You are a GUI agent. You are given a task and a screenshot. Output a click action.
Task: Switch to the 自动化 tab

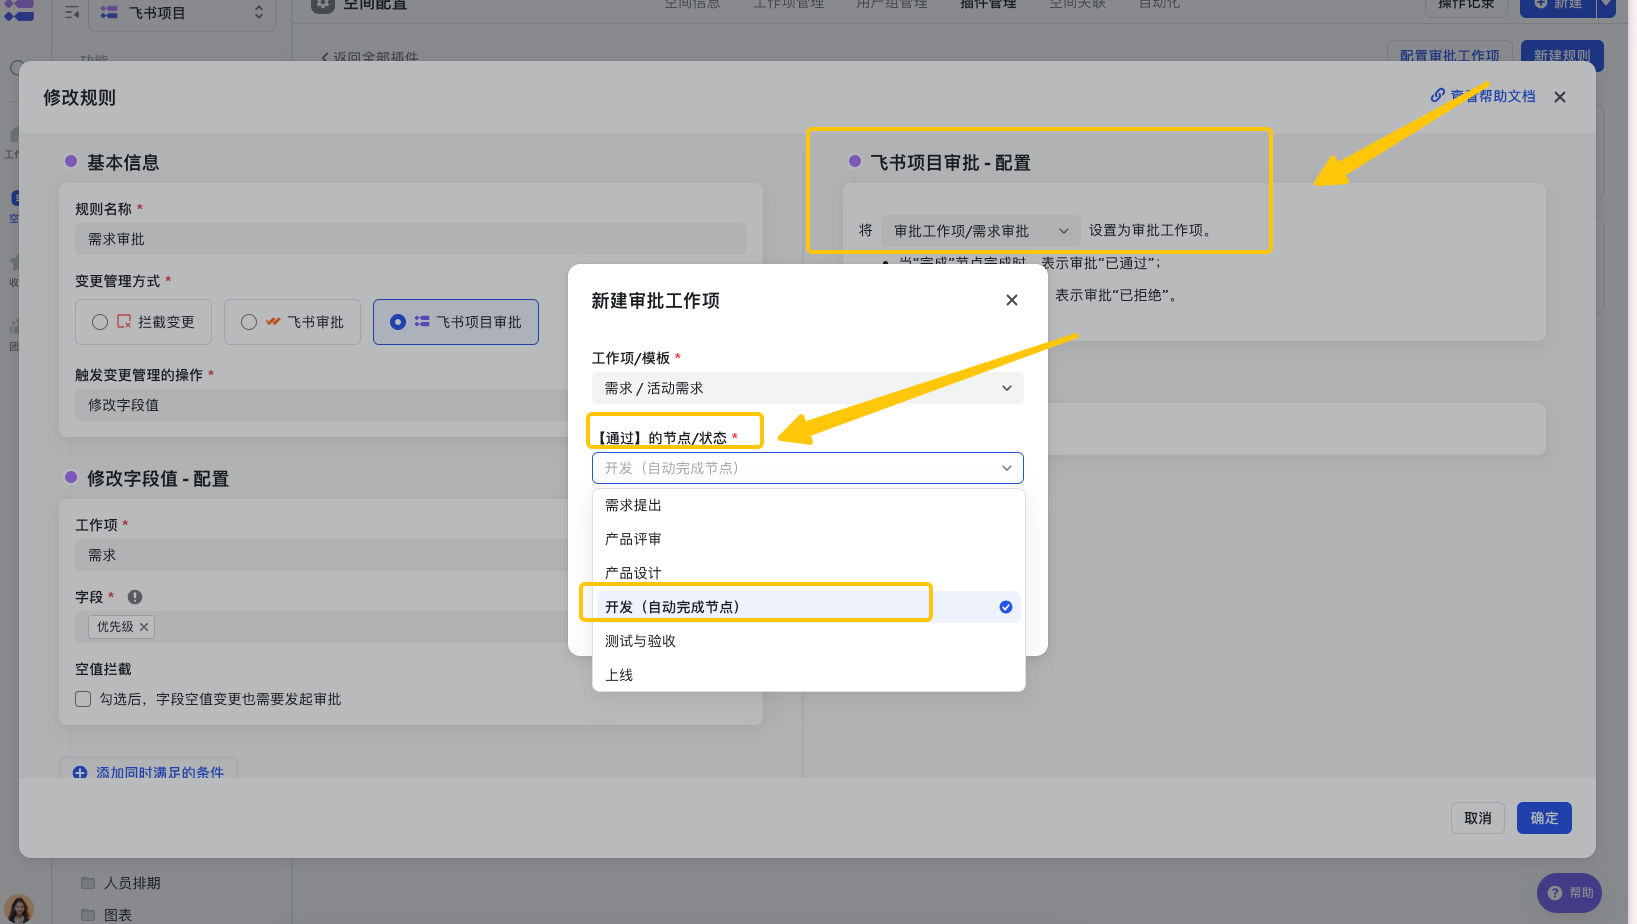pyautogui.click(x=1159, y=5)
